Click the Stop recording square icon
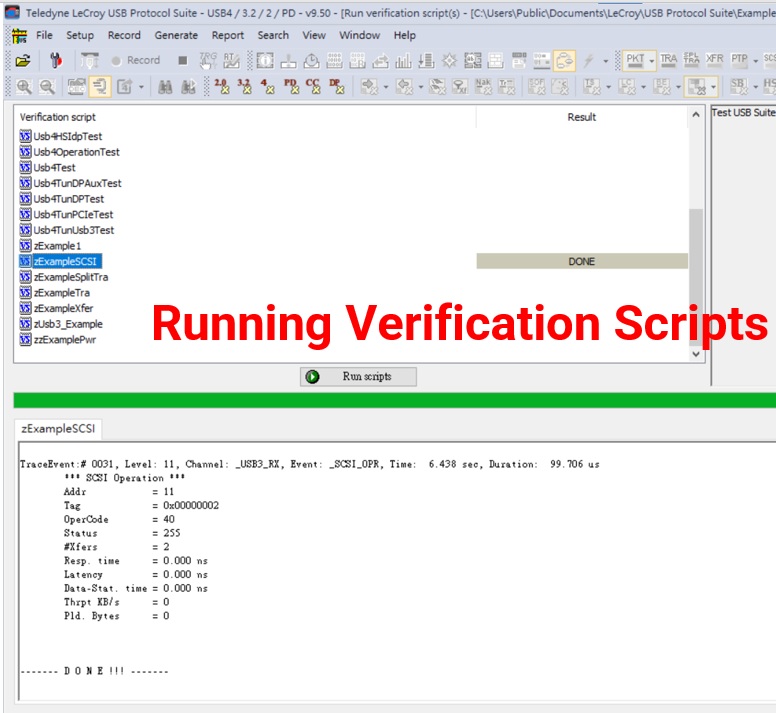776x713 pixels. click(x=182, y=61)
